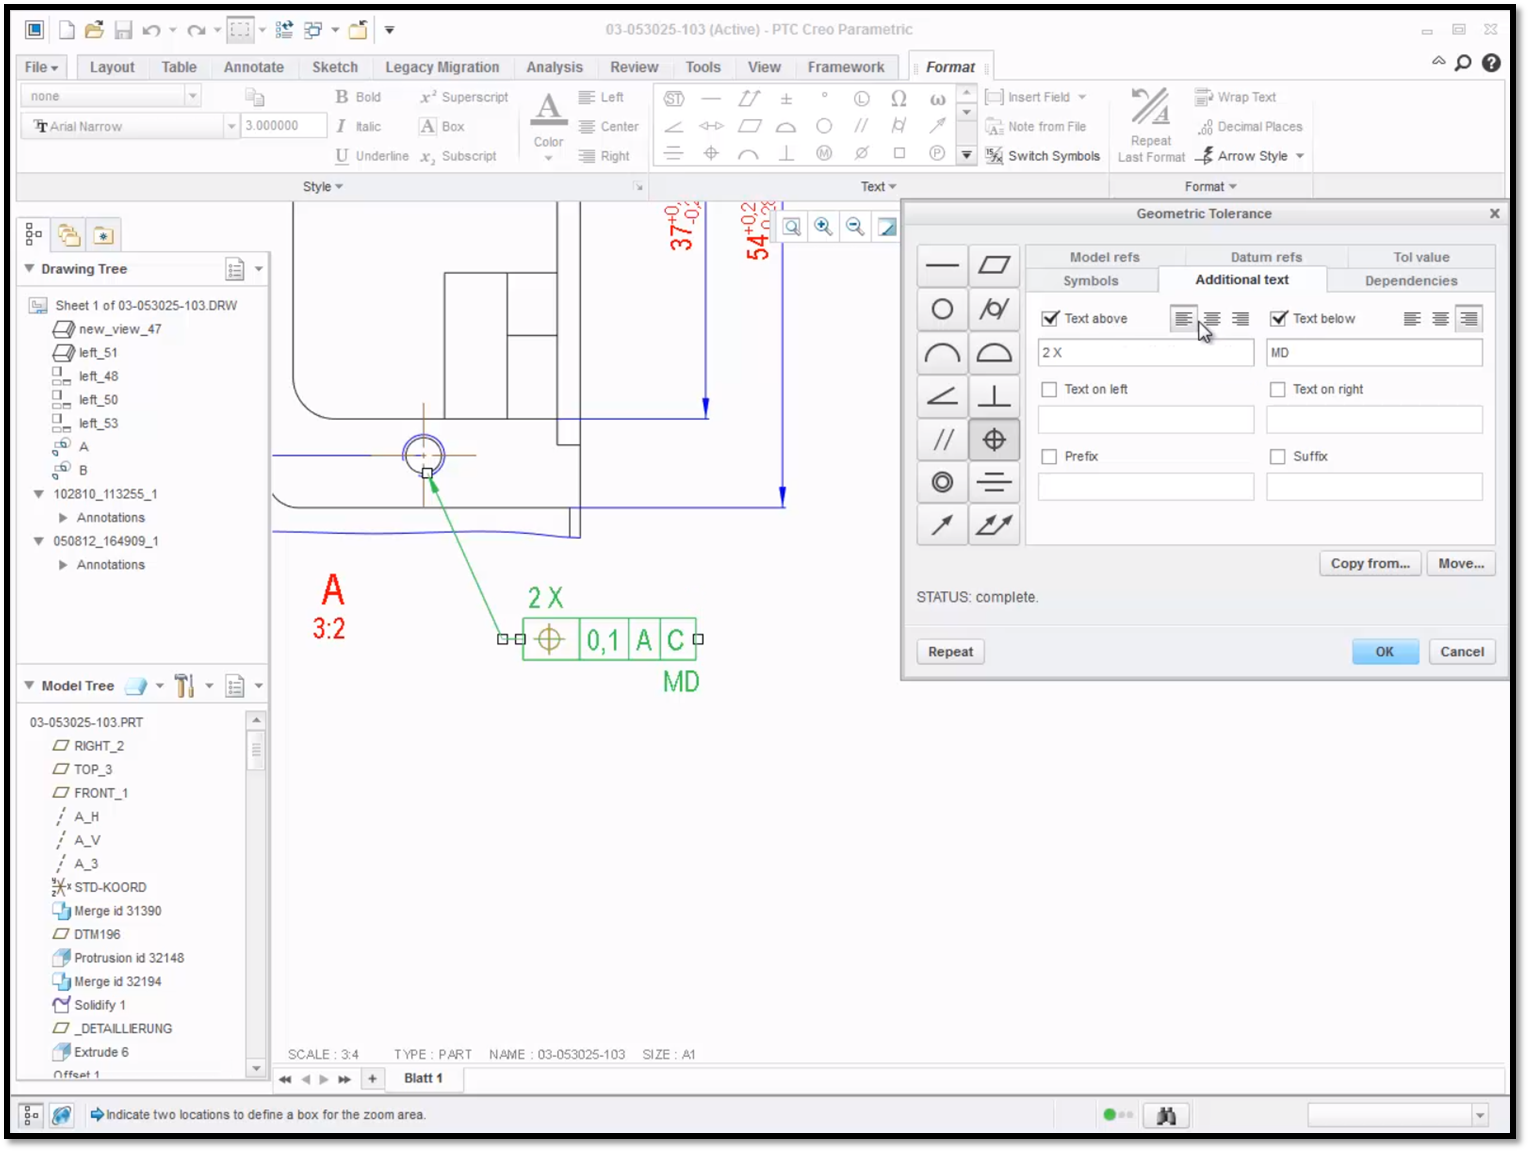Click the Model Tree vertical scrollbar
The height and width of the screenshot is (1152, 1529).
(256, 894)
